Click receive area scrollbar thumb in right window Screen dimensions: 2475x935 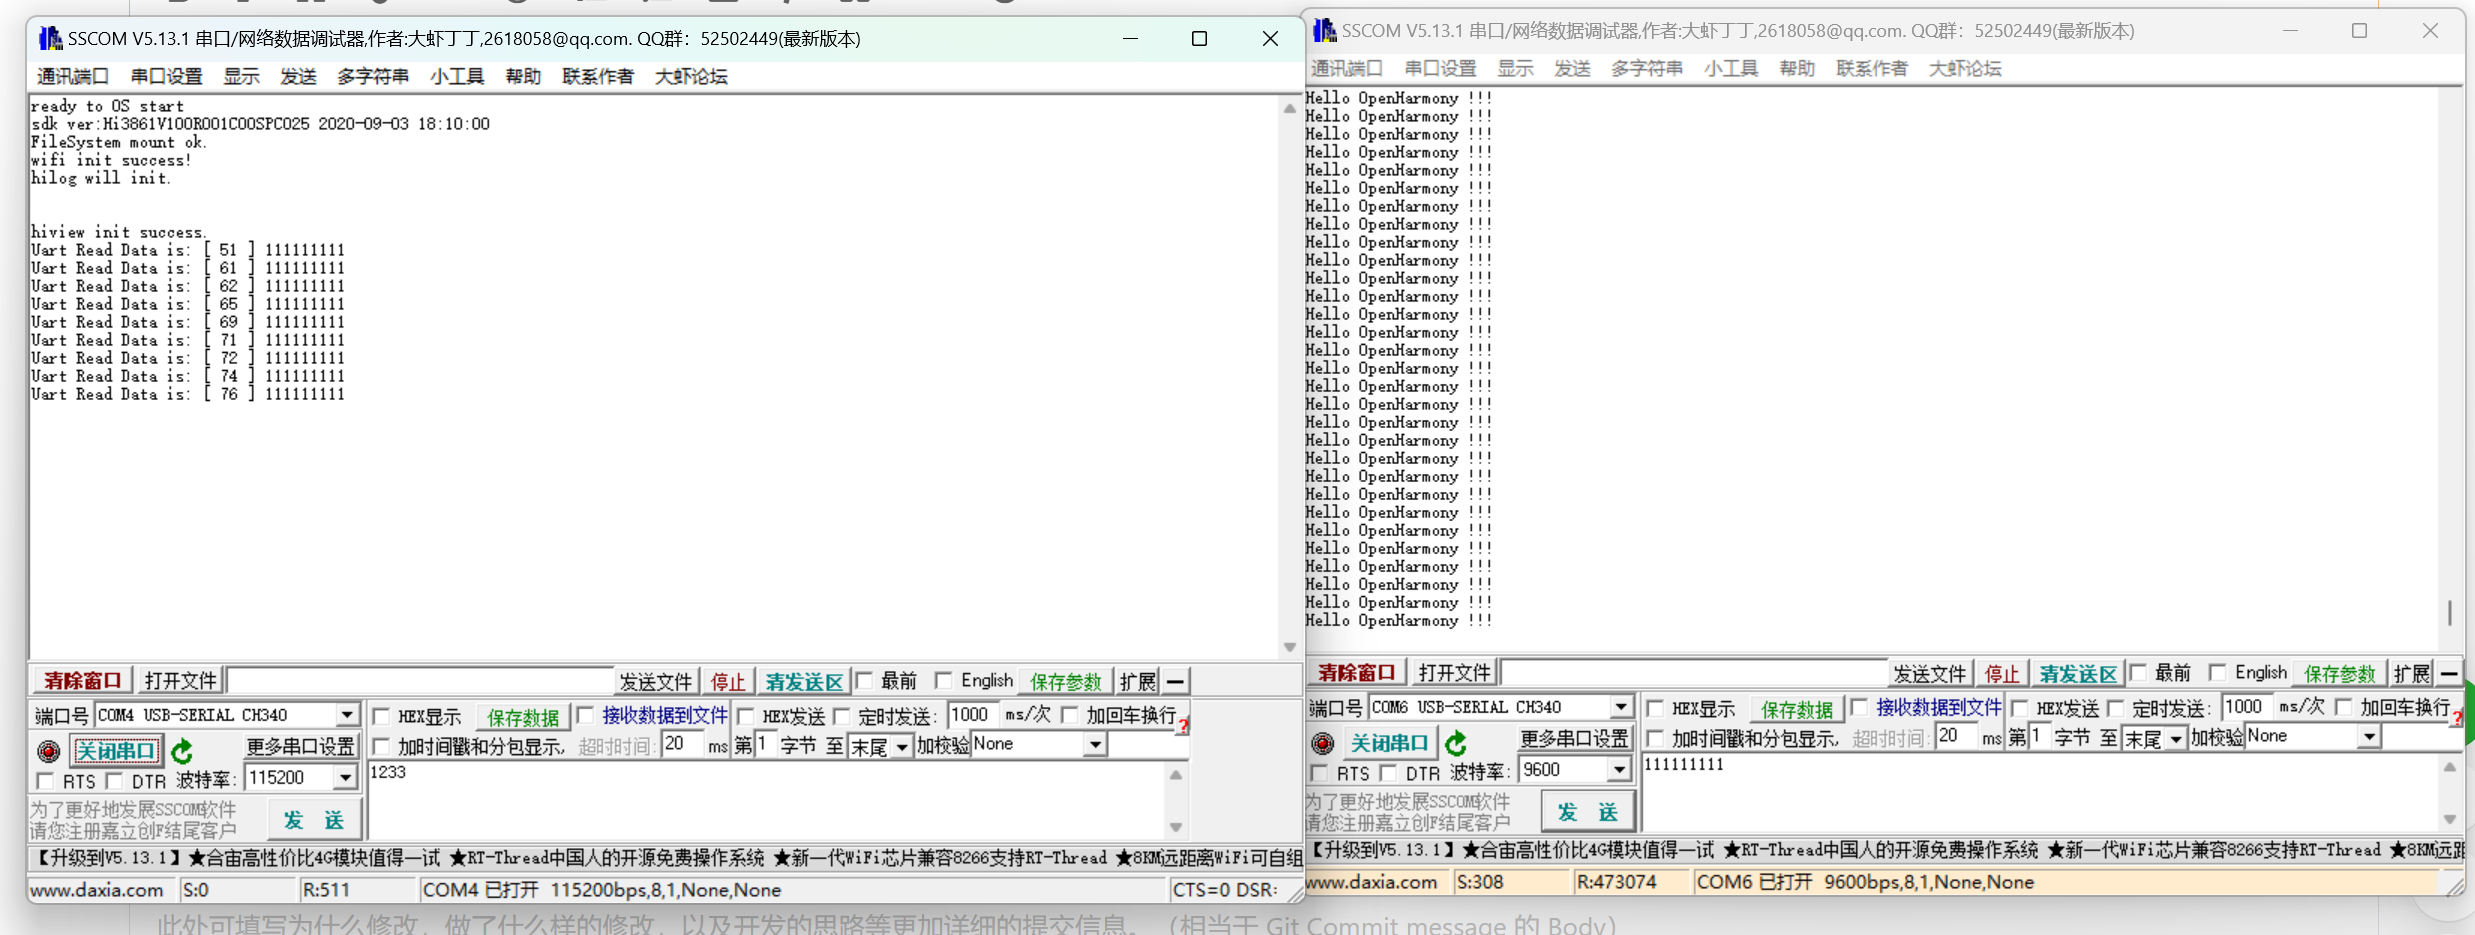2450,612
